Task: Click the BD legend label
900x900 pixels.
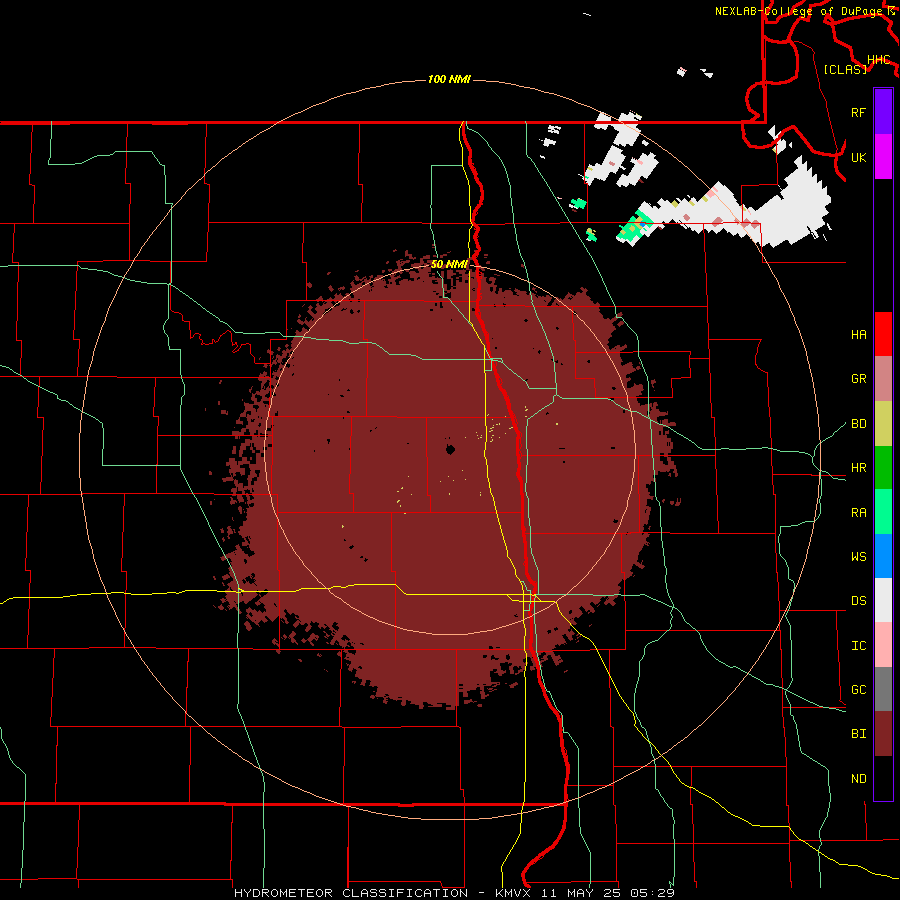Action: (x=858, y=424)
